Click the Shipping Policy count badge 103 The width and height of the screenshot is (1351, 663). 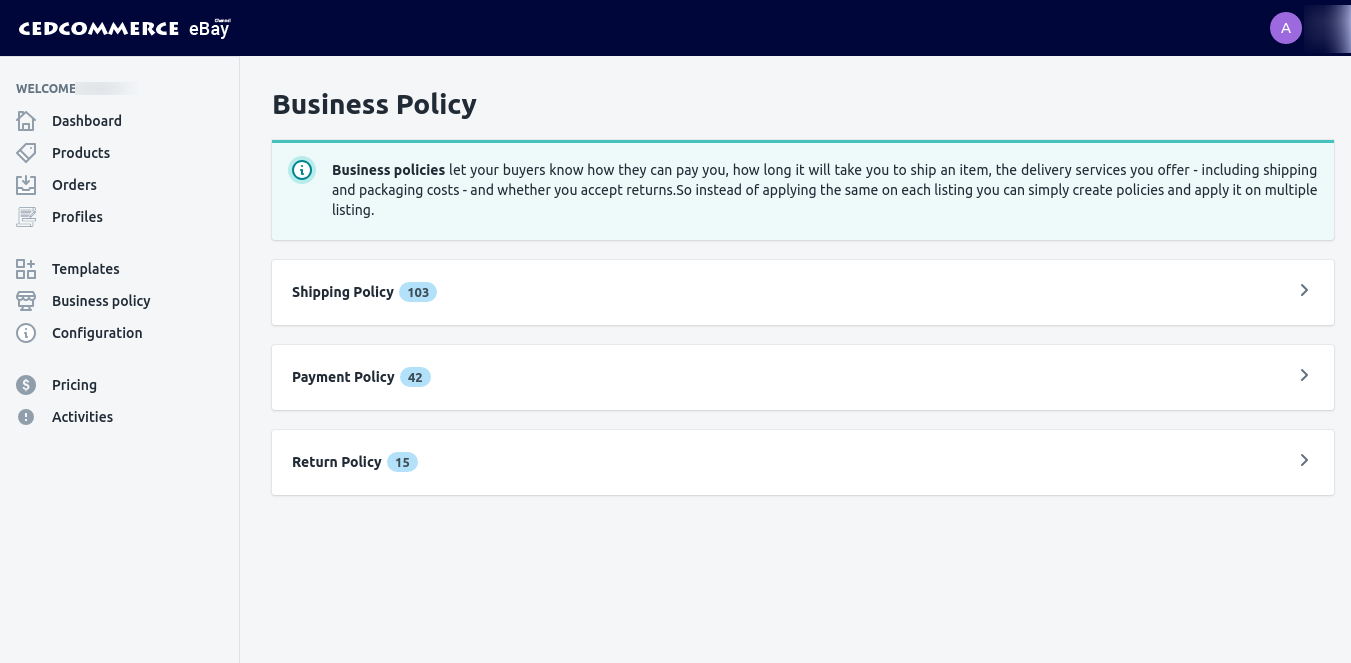pyautogui.click(x=418, y=292)
